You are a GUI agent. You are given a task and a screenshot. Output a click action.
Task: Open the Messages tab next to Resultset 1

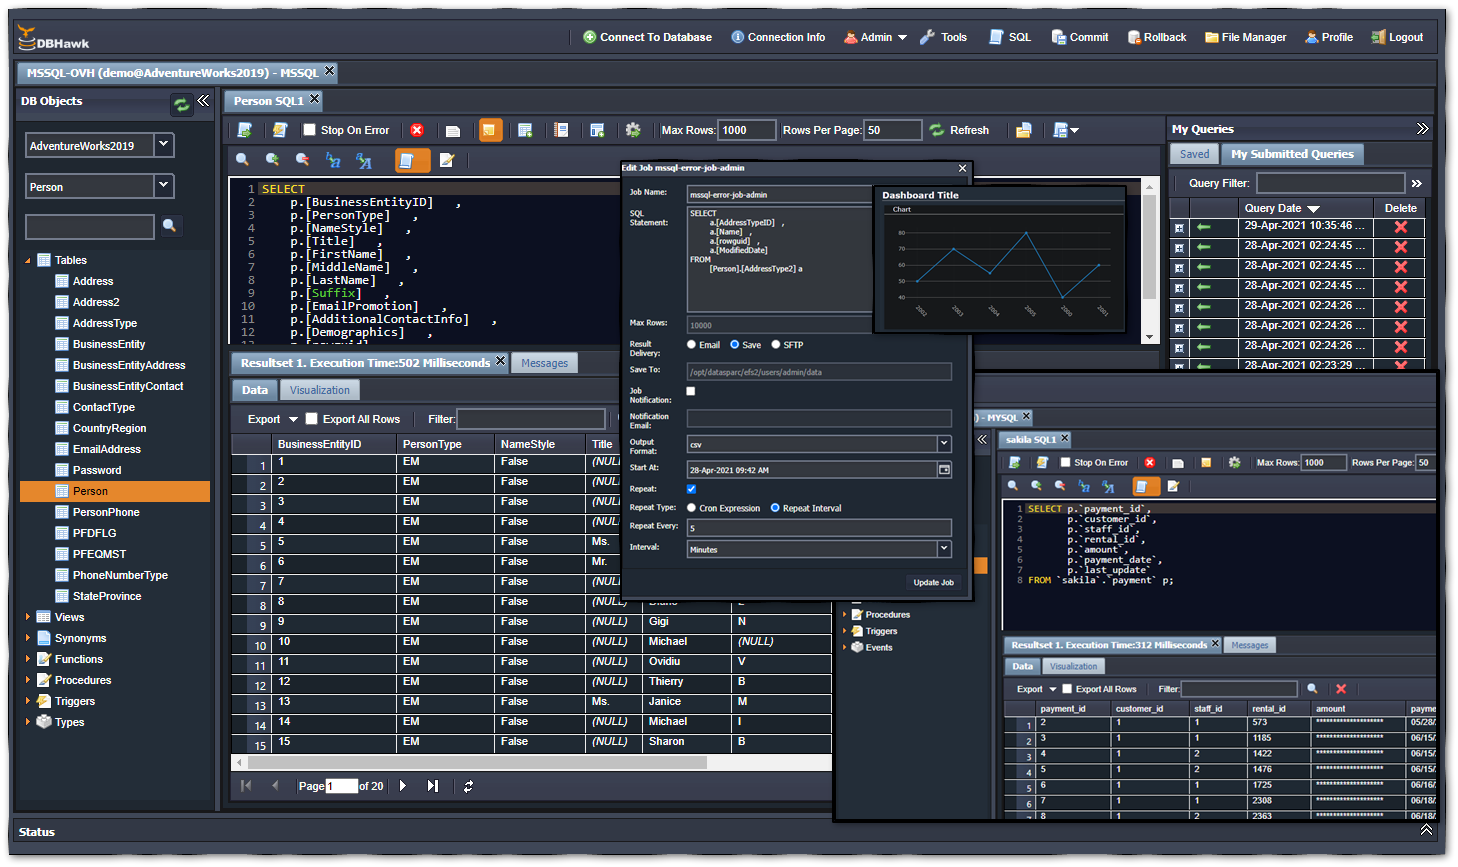(x=544, y=363)
